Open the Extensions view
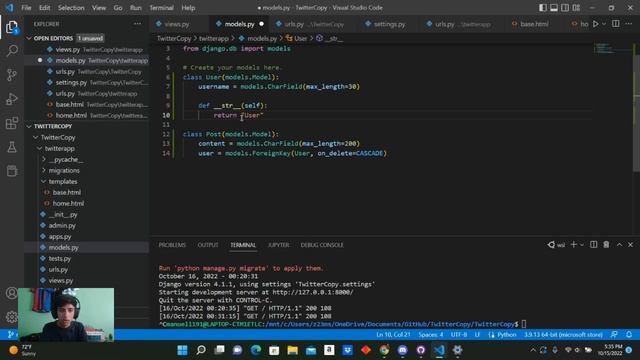The height and width of the screenshot is (360, 640). 12,123
